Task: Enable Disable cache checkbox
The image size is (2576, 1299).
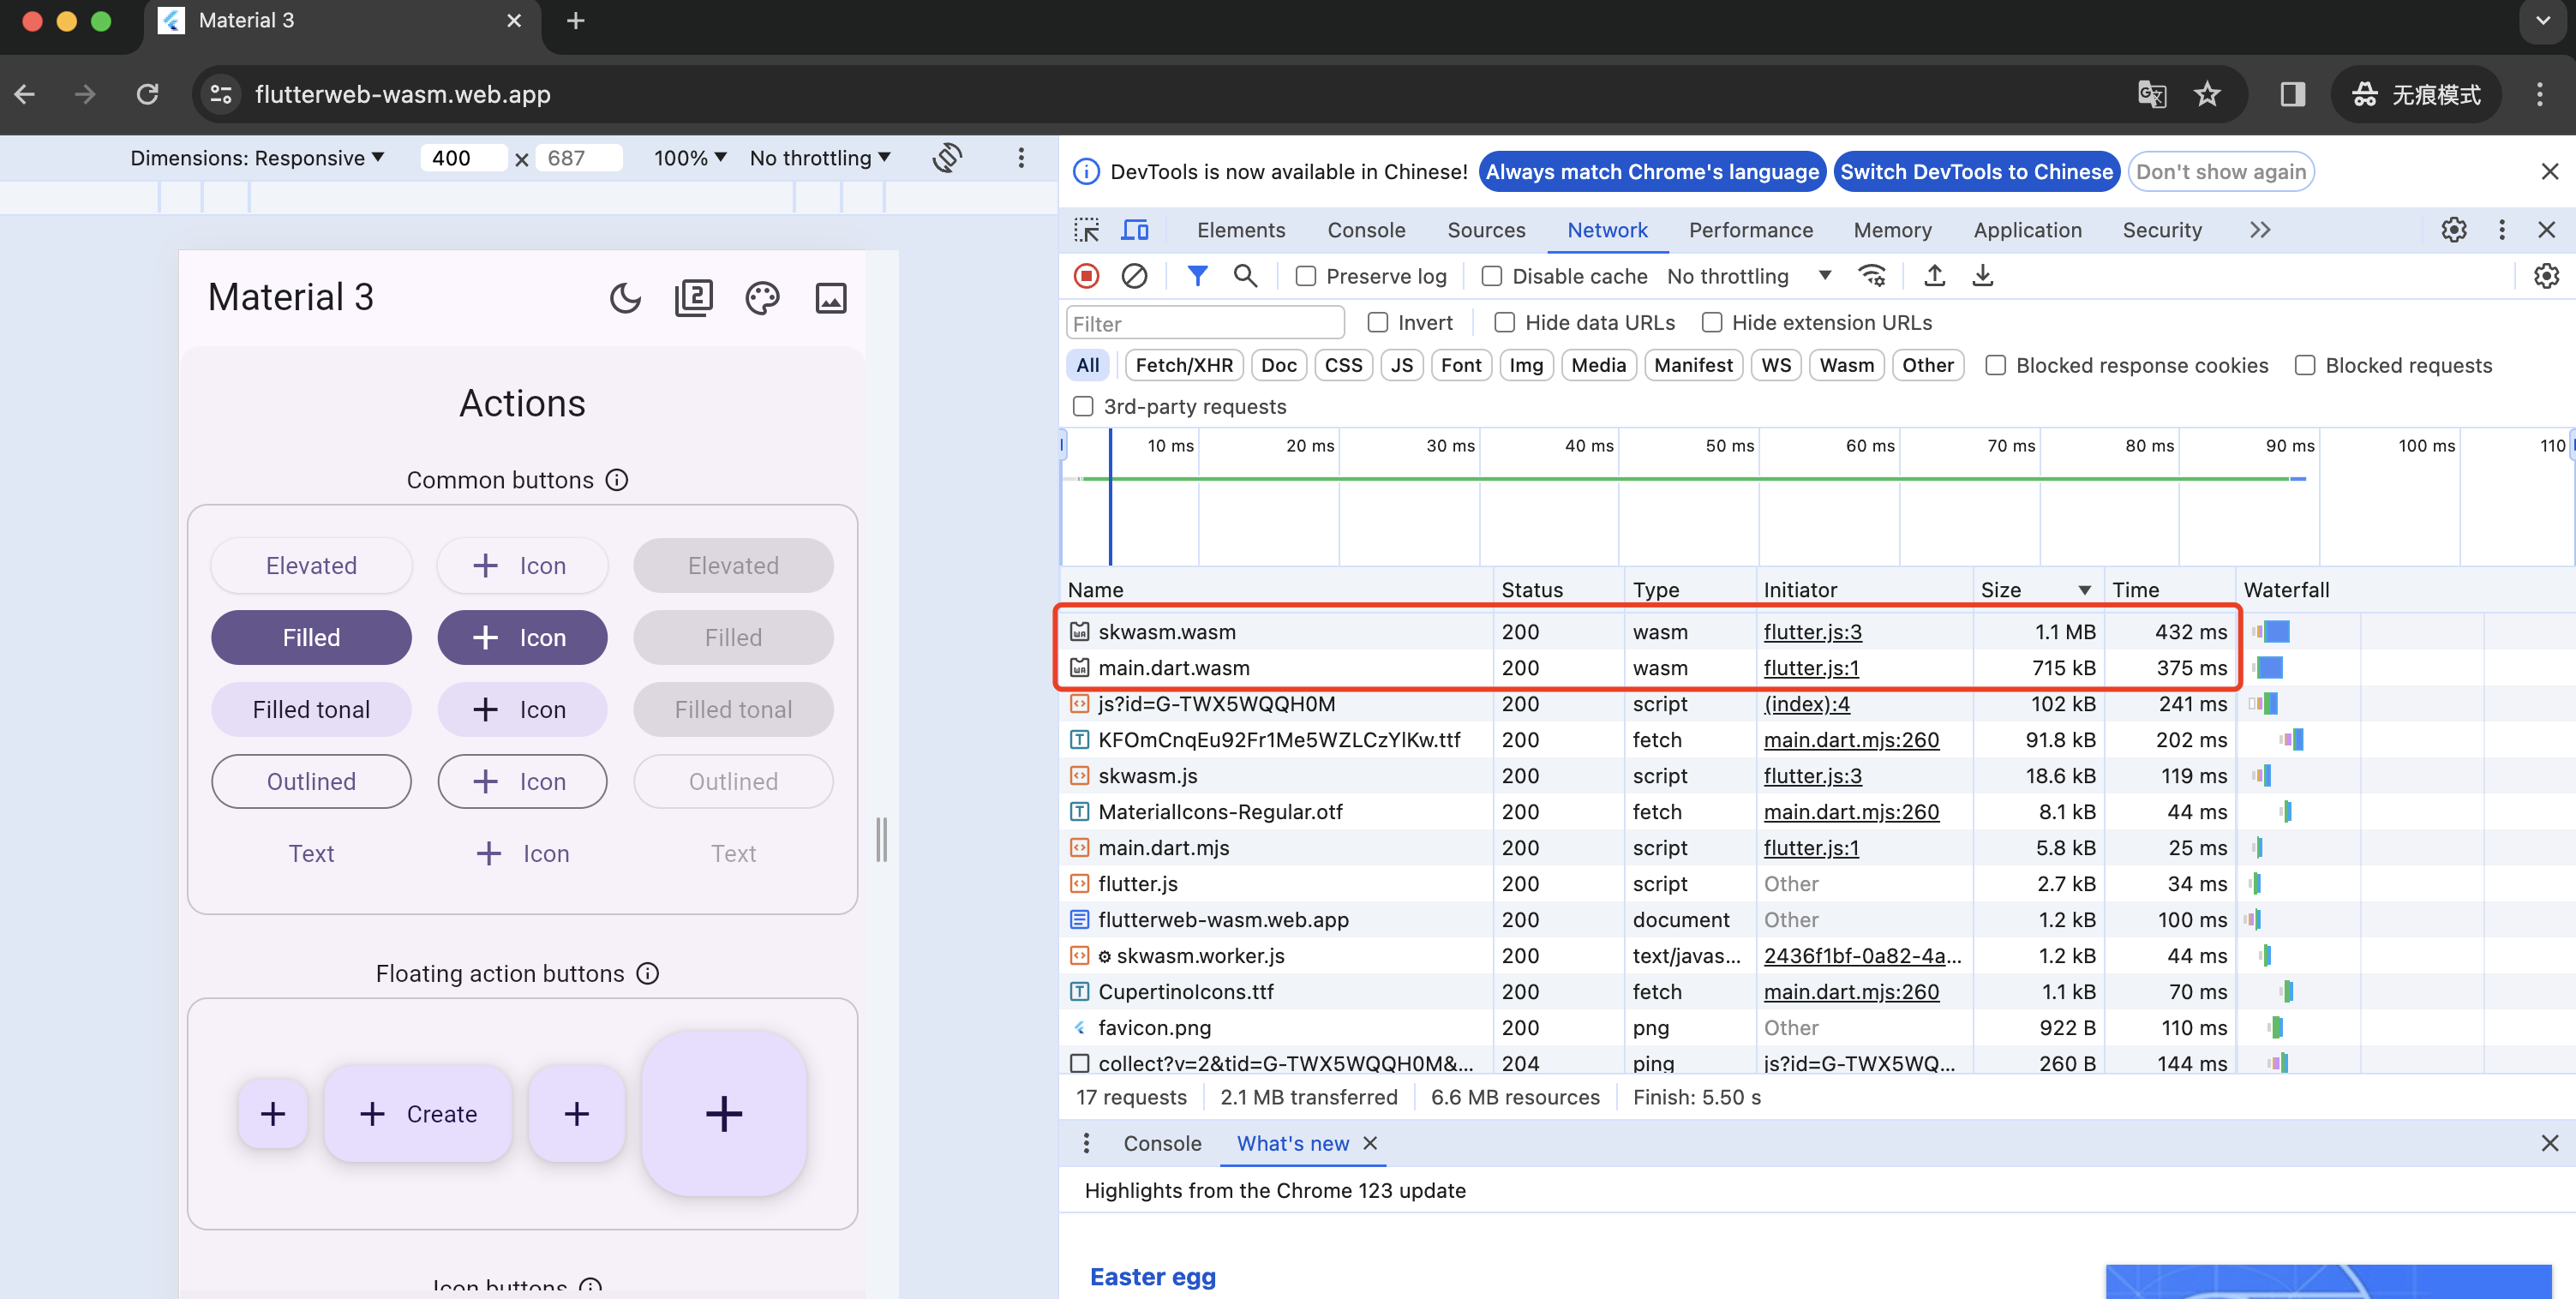Action: [1491, 276]
